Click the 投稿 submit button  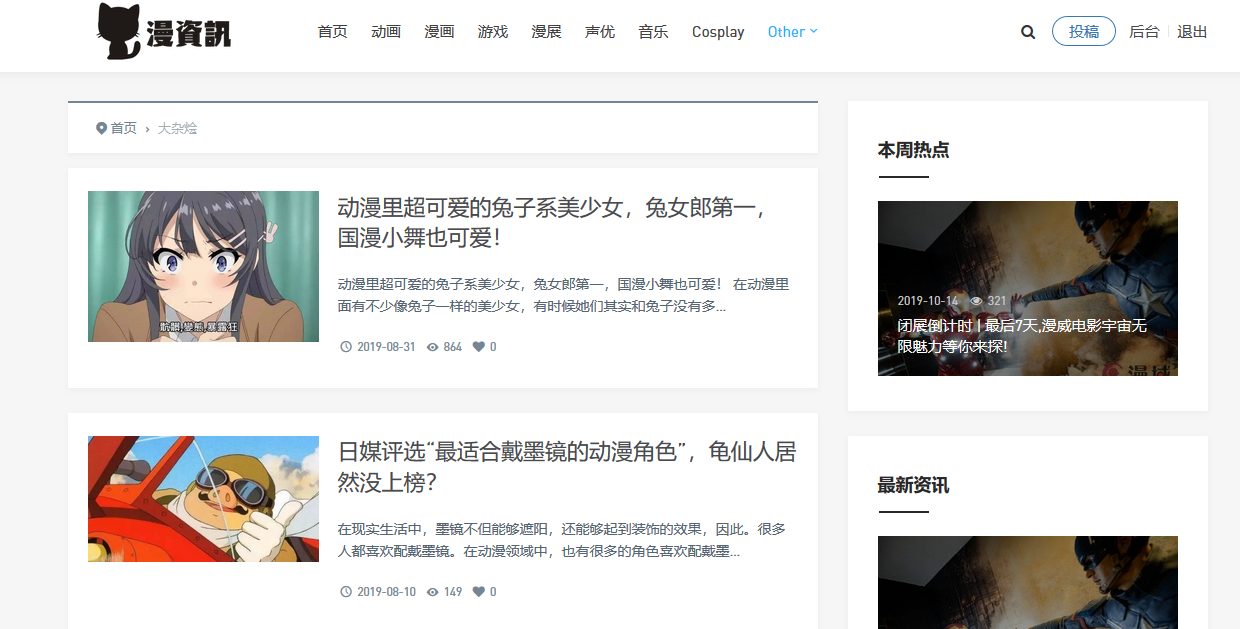point(1084,31)
